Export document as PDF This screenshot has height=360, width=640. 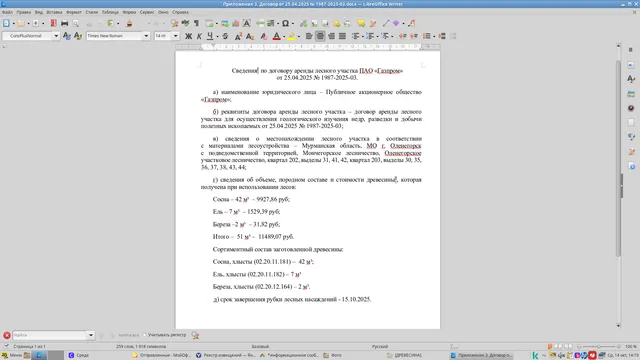point(53,23)
